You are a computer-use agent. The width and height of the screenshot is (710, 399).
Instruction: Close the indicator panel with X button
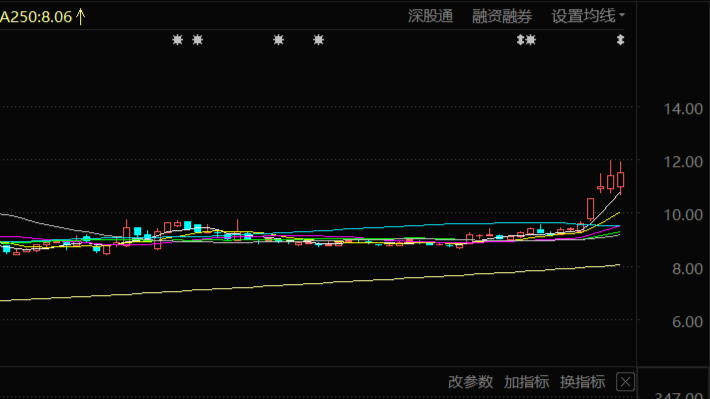[625, 382]
